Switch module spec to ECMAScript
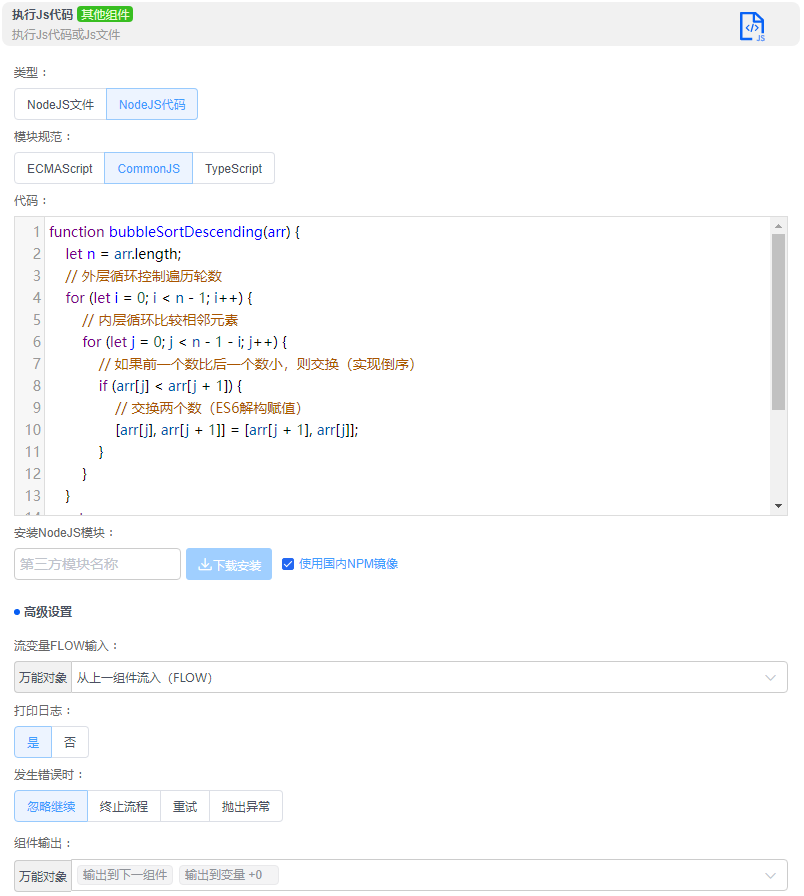 click(58, 168)
